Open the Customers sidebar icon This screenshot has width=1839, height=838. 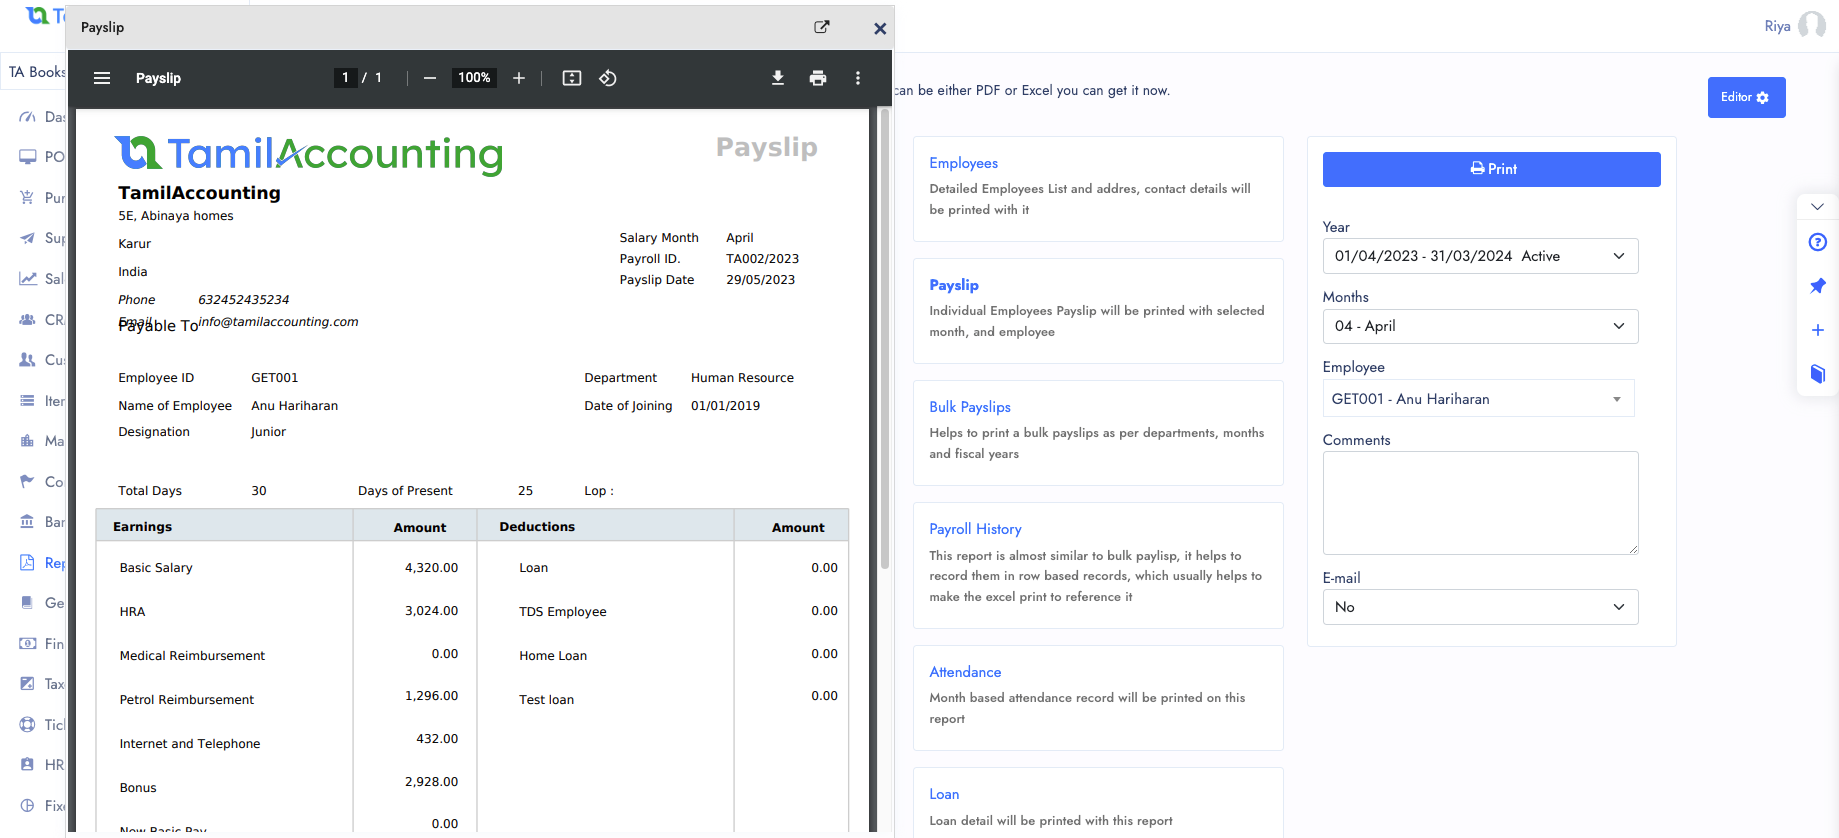pyautogui.click(x=28, y=360)
